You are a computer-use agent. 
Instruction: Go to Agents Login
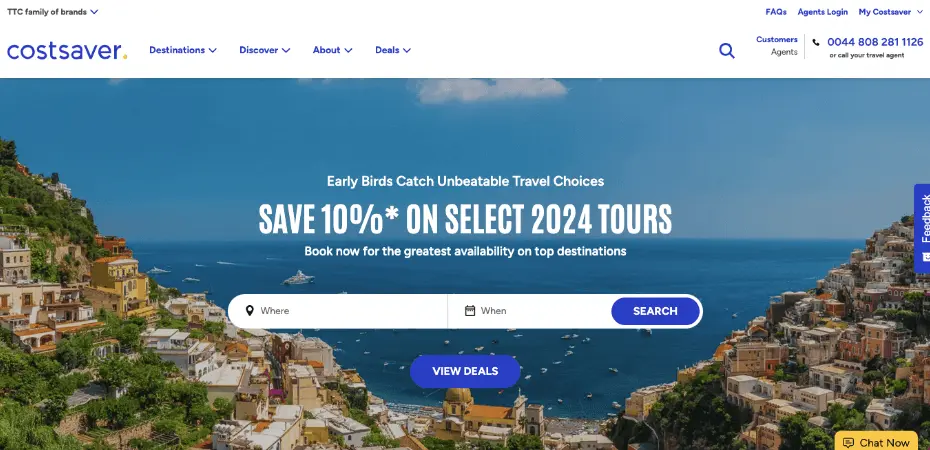[822, 12]
